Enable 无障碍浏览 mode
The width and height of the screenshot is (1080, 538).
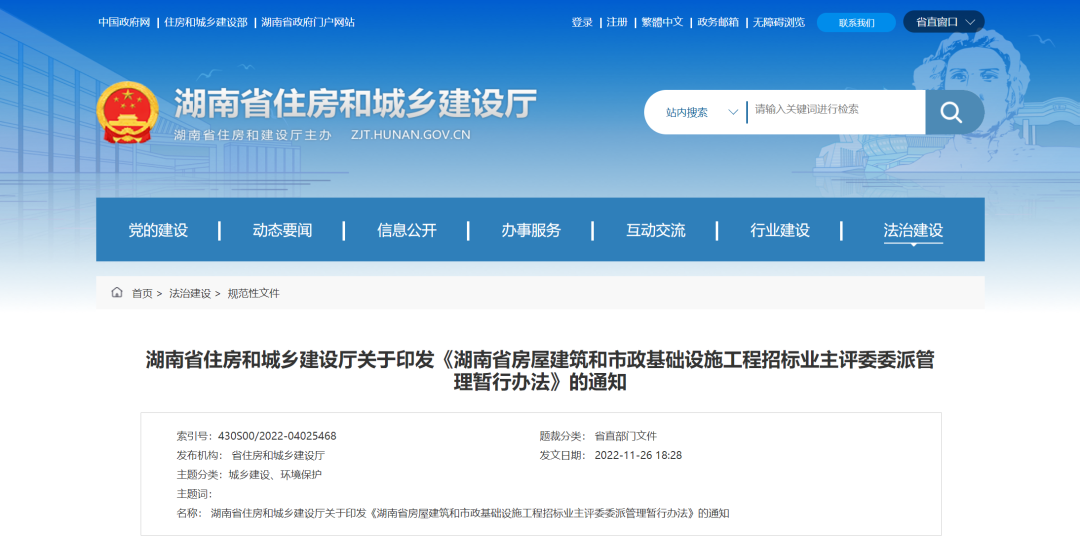778,22
